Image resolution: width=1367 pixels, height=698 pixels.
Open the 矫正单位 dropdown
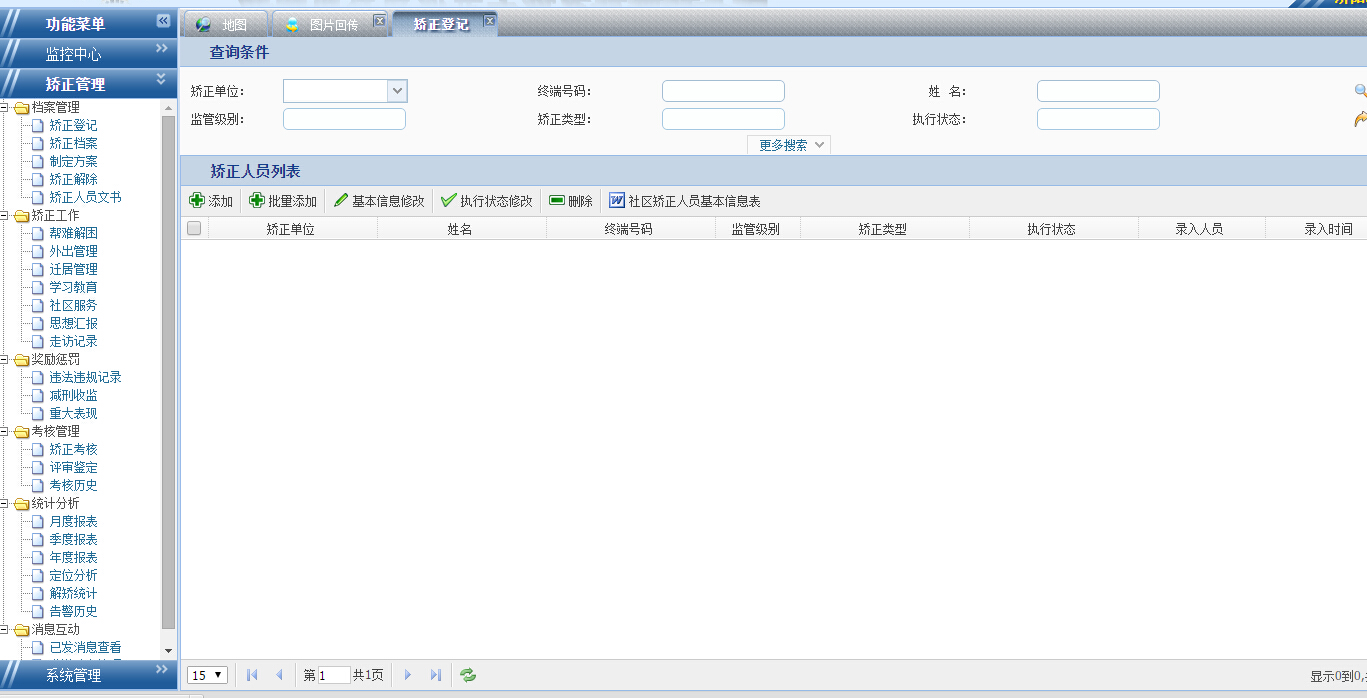397,91
